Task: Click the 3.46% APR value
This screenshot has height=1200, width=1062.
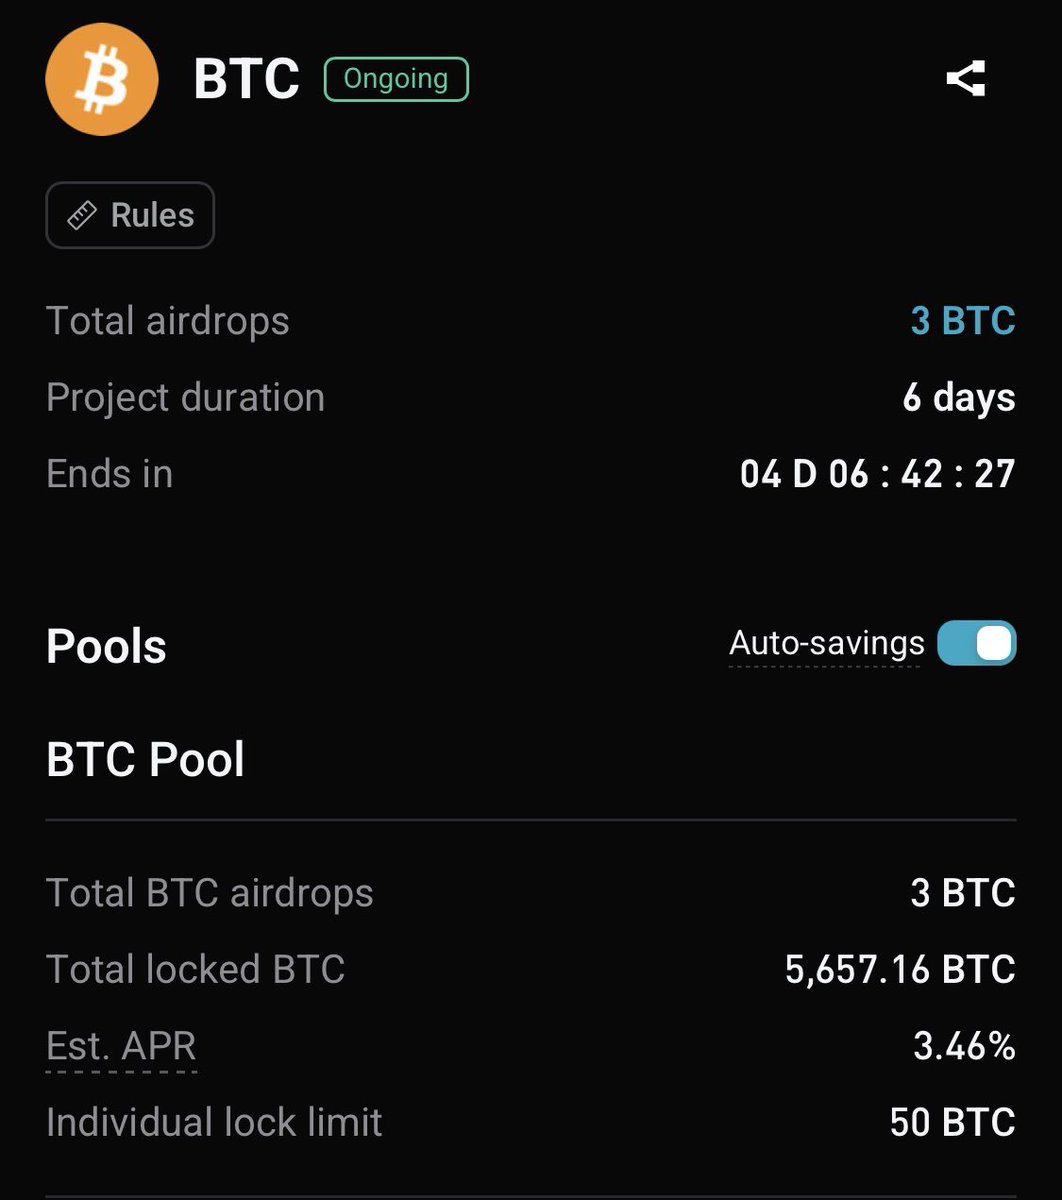Action: coord(964,1046)
